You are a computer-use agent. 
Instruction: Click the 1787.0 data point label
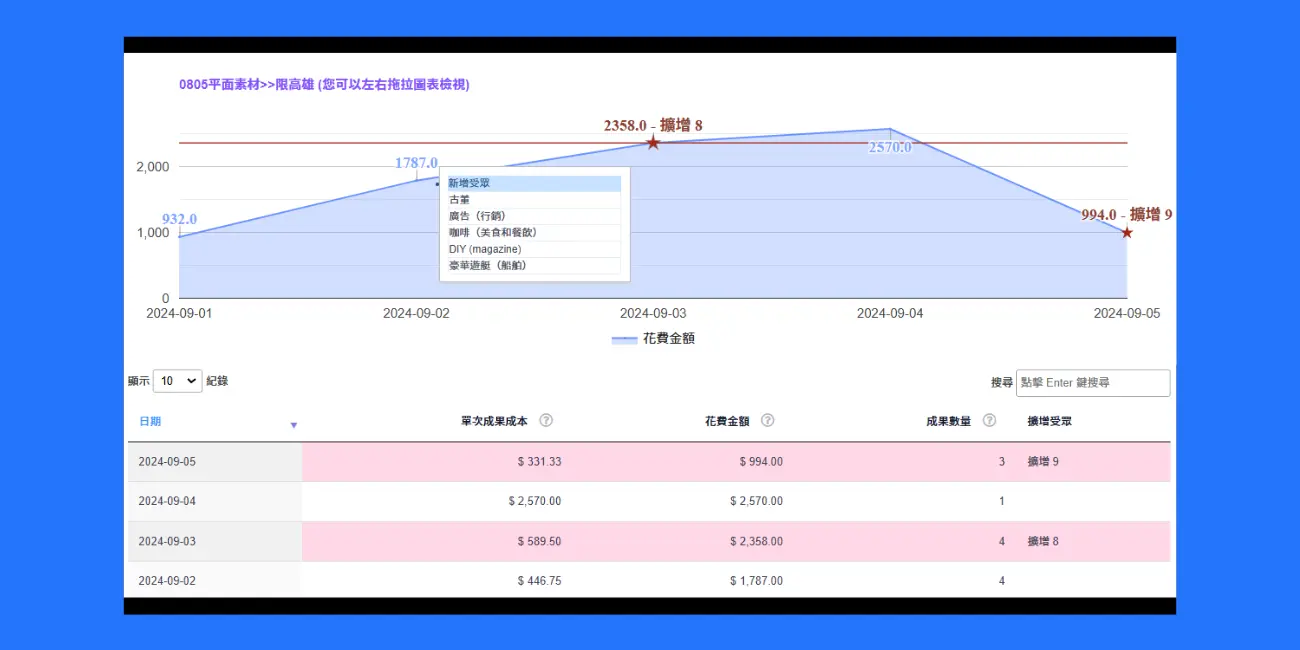[x=416, y=163]
